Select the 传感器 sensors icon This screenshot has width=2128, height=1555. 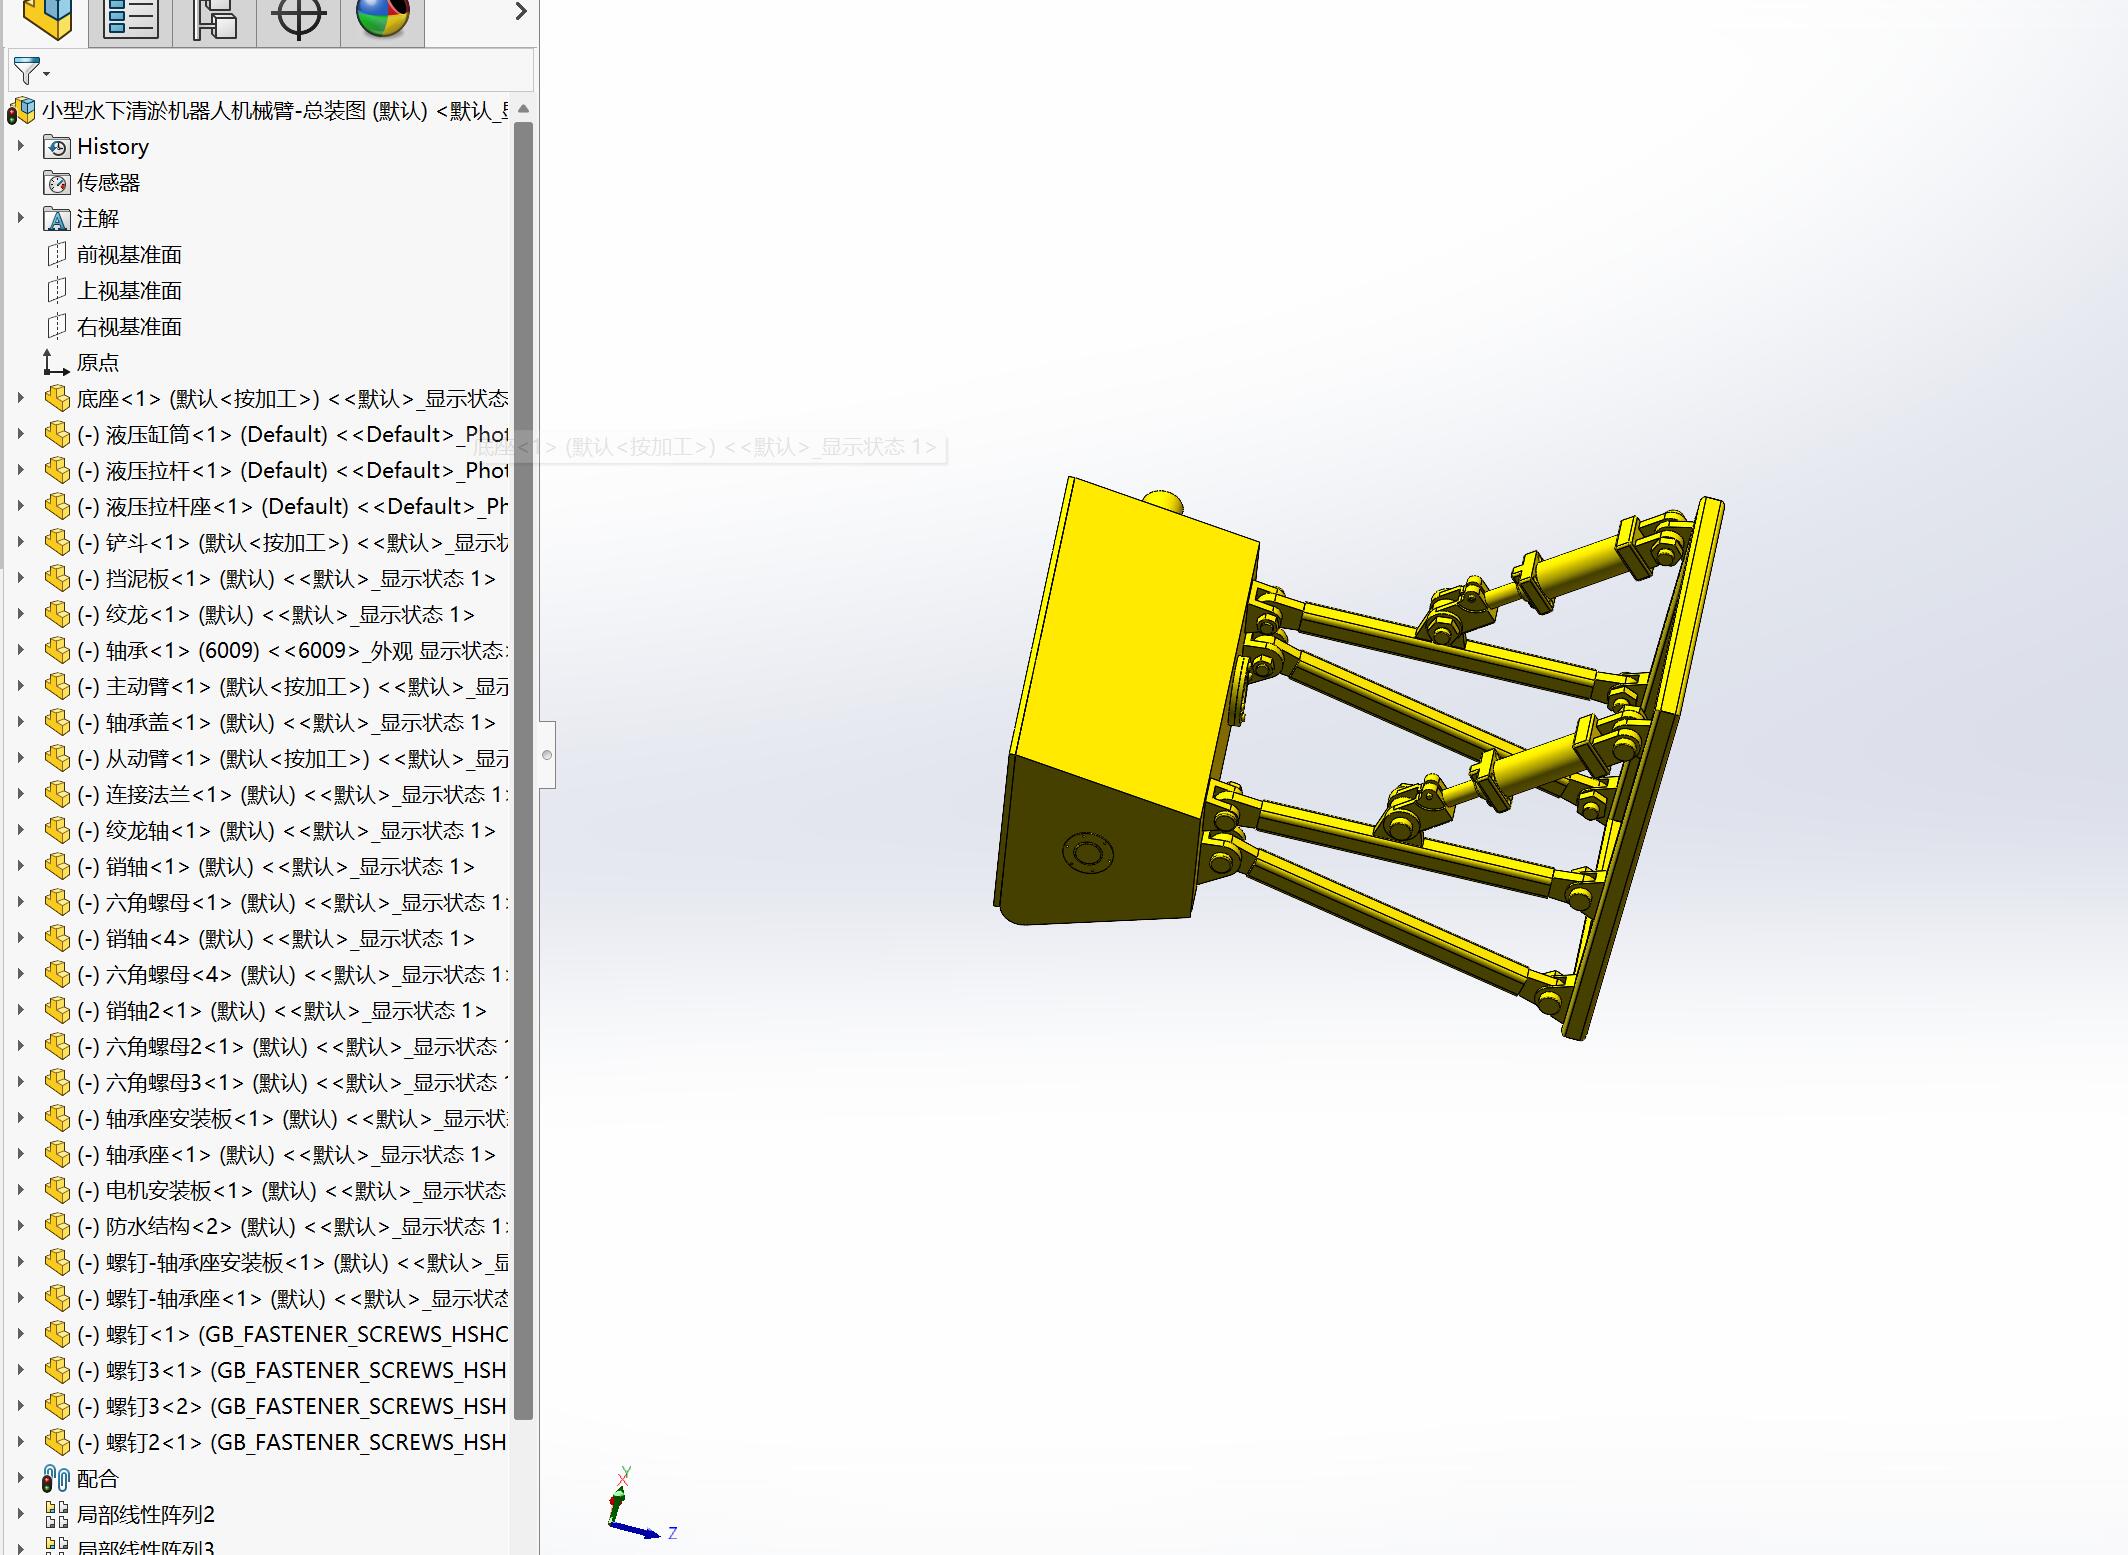(x=57, y=183)
